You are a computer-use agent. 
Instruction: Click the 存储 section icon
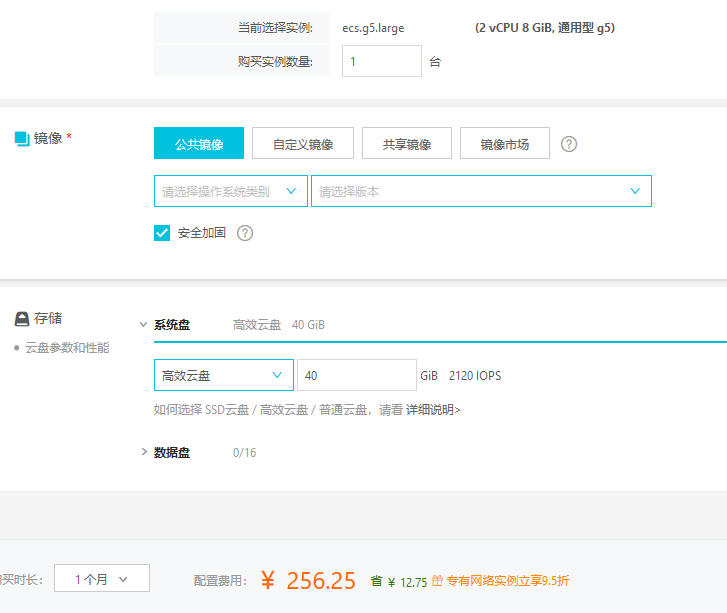click(22, 319)
